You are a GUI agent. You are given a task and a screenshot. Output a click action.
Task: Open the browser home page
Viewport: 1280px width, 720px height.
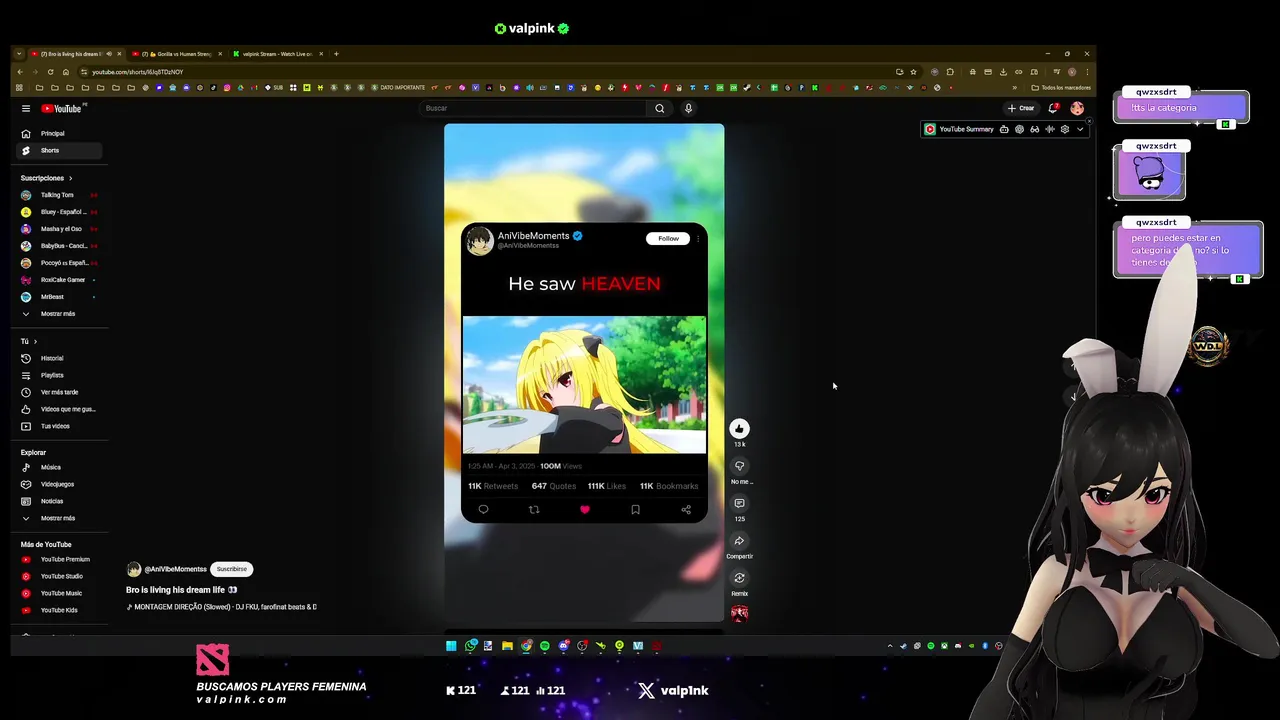pos(66,72)
